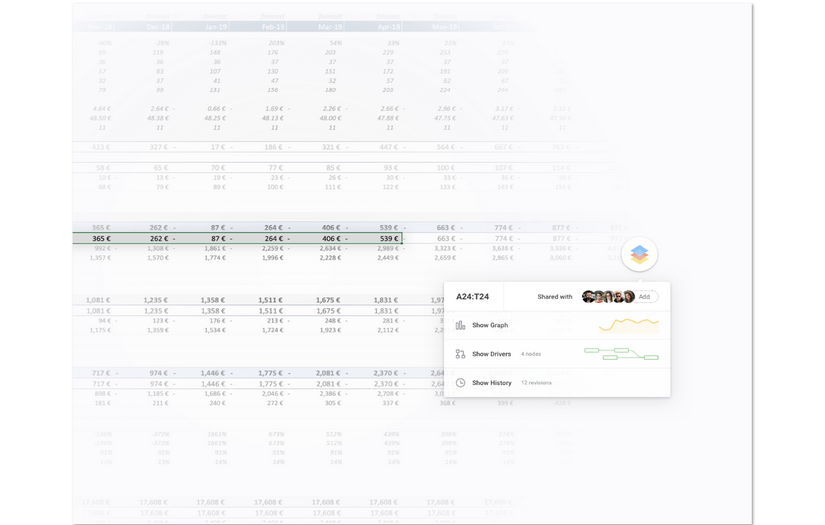Add another person to Shared with
The image size is (825, 525).
pyautogui.click(x=646, y=297)
